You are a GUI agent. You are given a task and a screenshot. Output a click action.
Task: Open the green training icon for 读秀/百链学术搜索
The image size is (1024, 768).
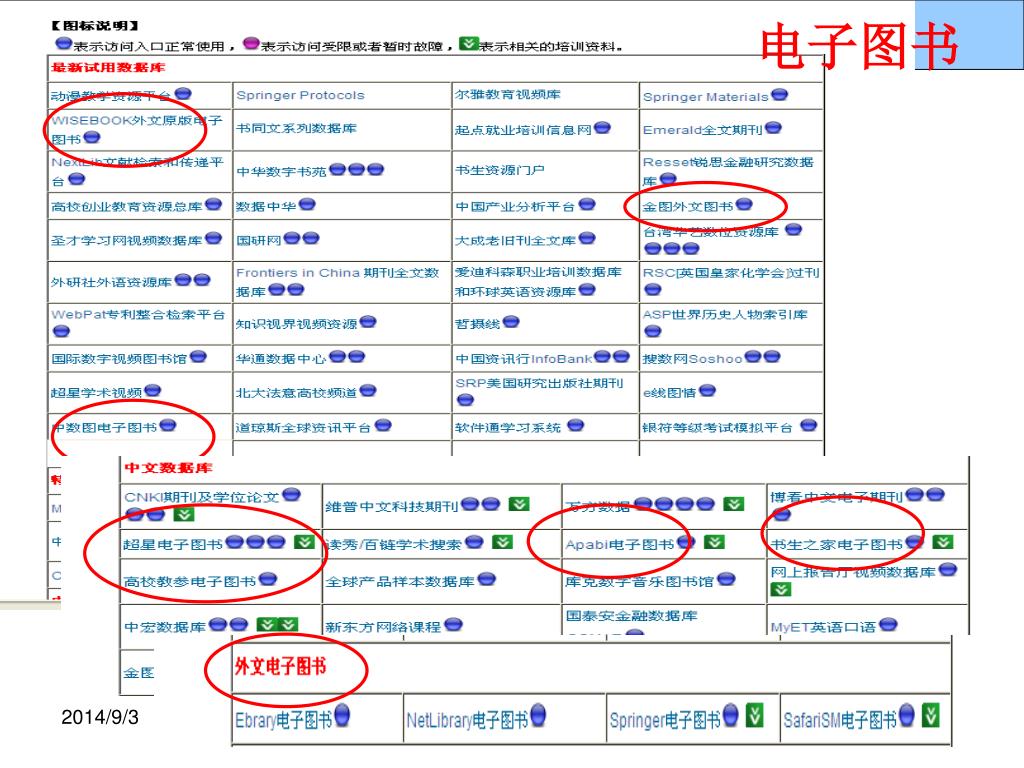pyautogui.click(x=502, y=542)
